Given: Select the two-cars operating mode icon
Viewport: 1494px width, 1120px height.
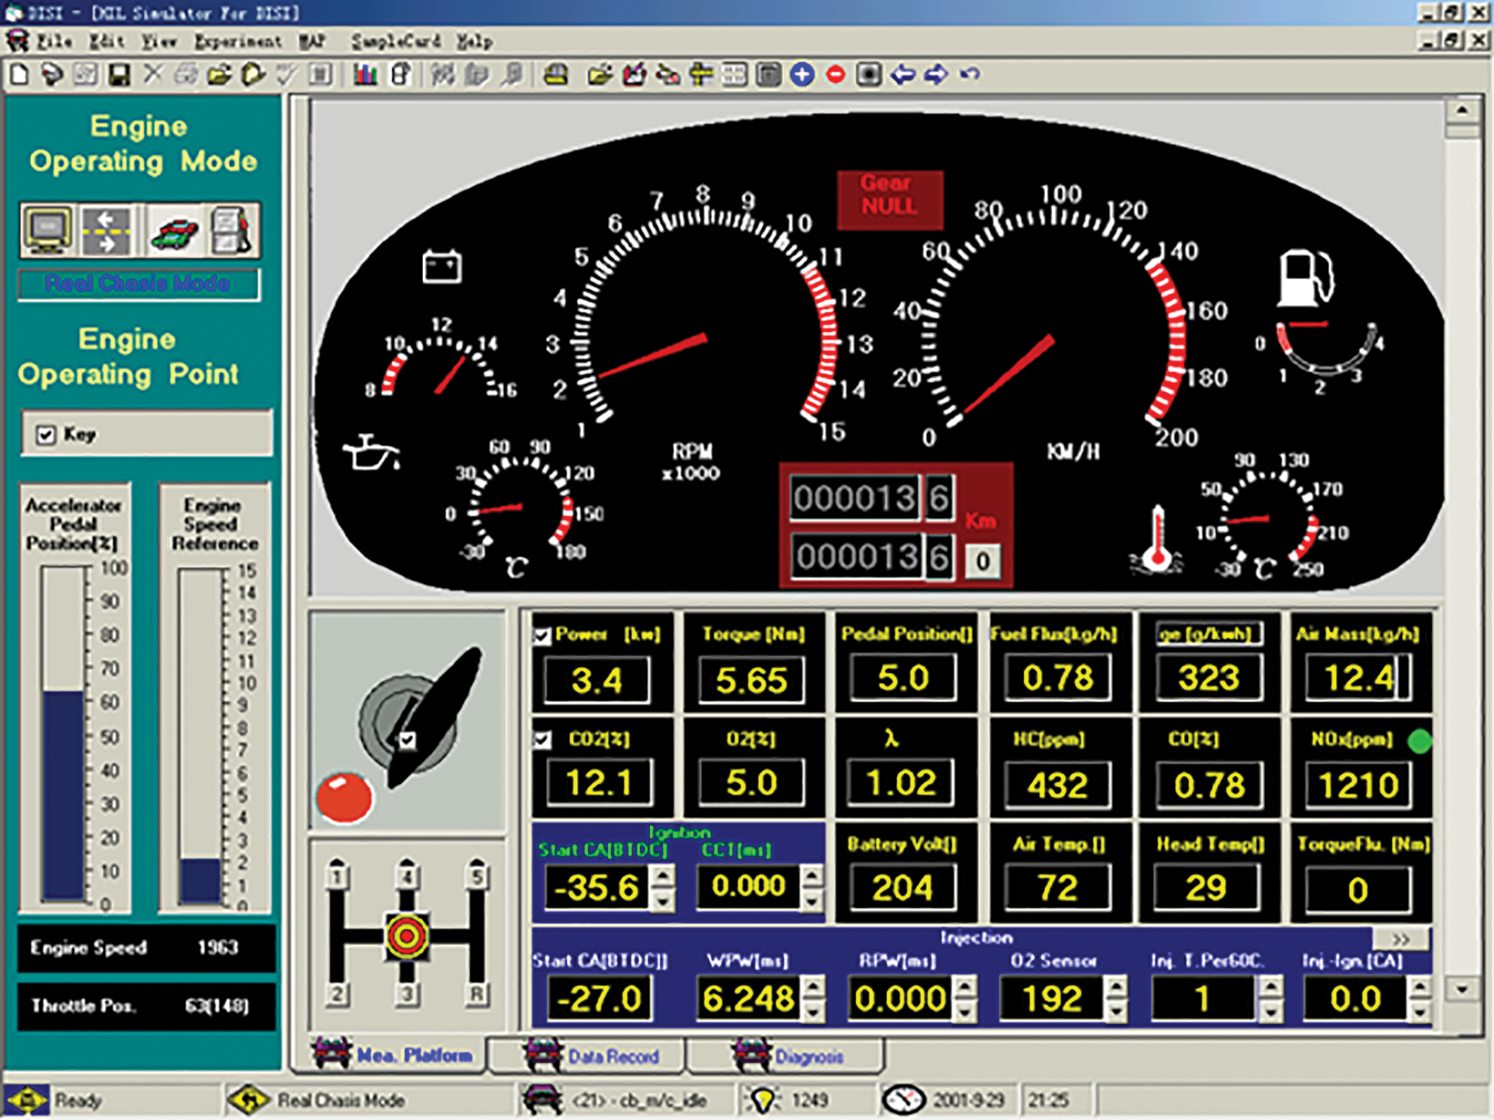Looking at the screenshot, I should pyautogui.click(x=174, y=232).
